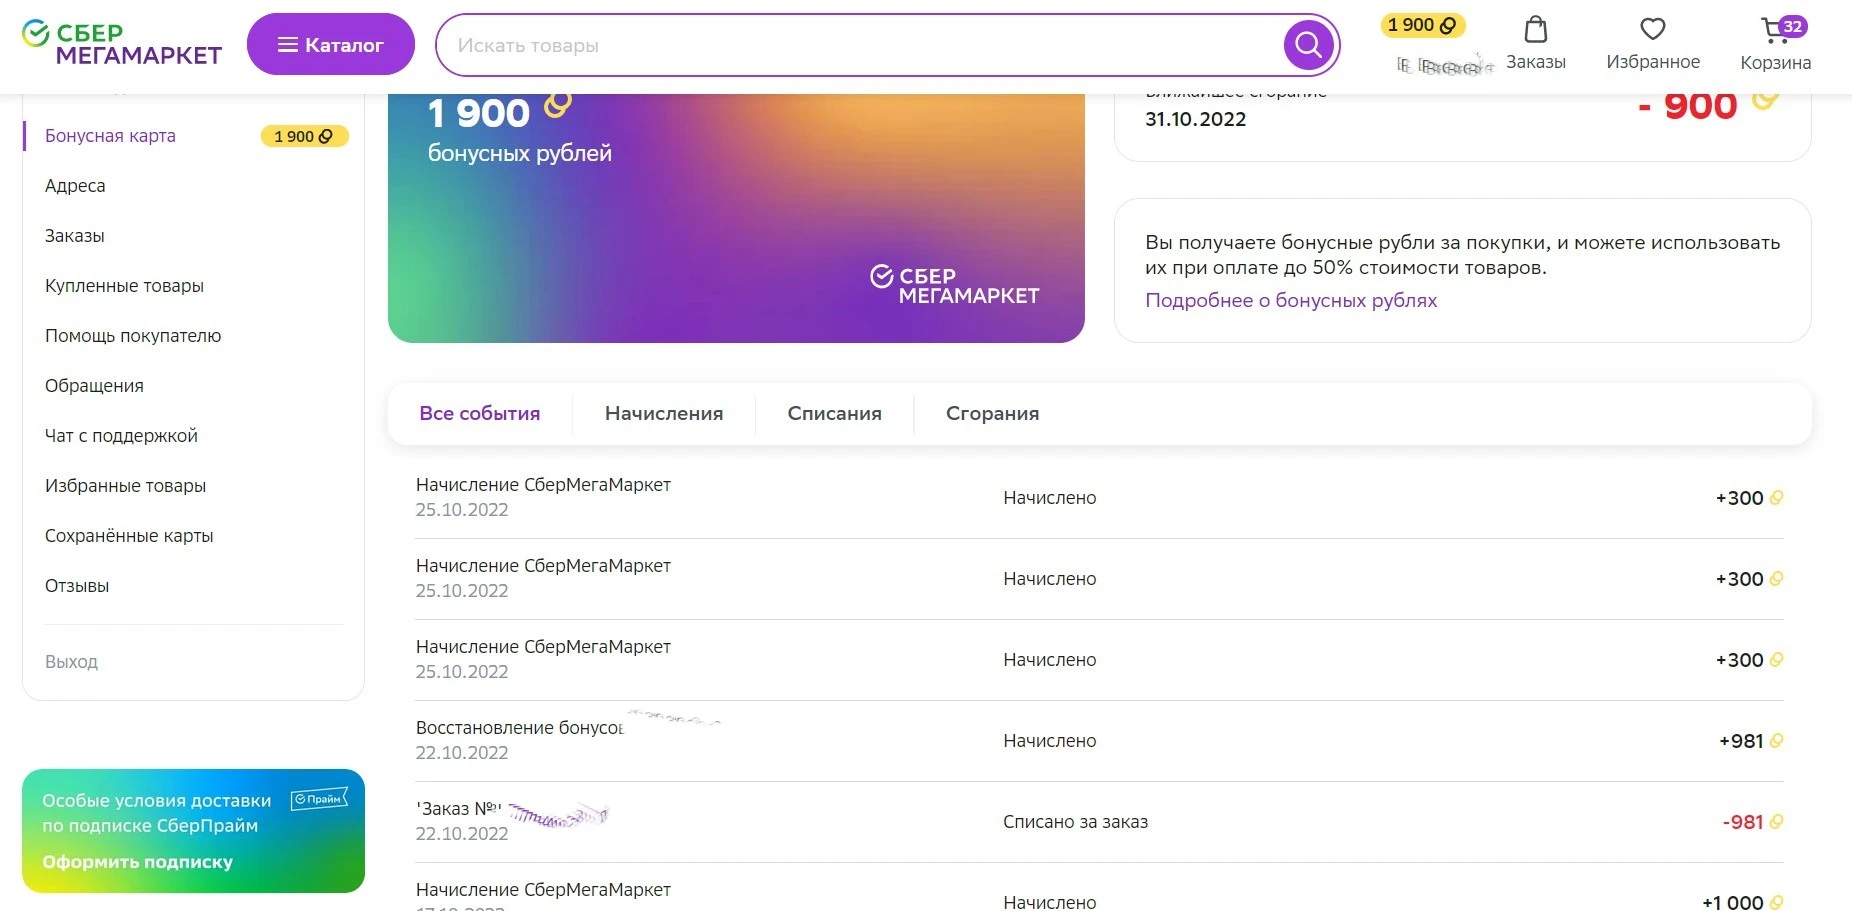Switch to the Все события tab
Image resolution: width=1852 pixels, height=911 pixels.
[x=480, y=414]
